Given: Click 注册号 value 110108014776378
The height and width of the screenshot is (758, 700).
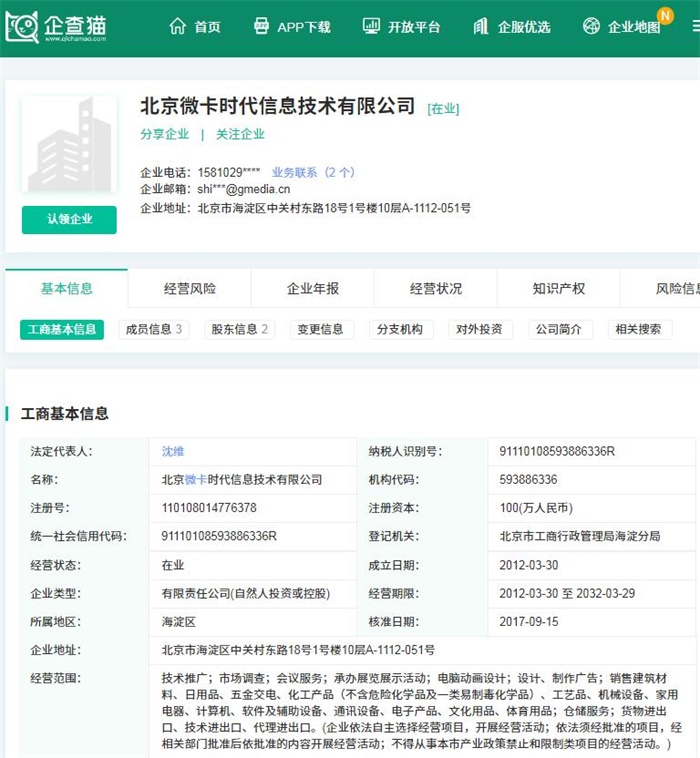Looking at the screenshot, I should pyautogui.click(x=209, y=508).
